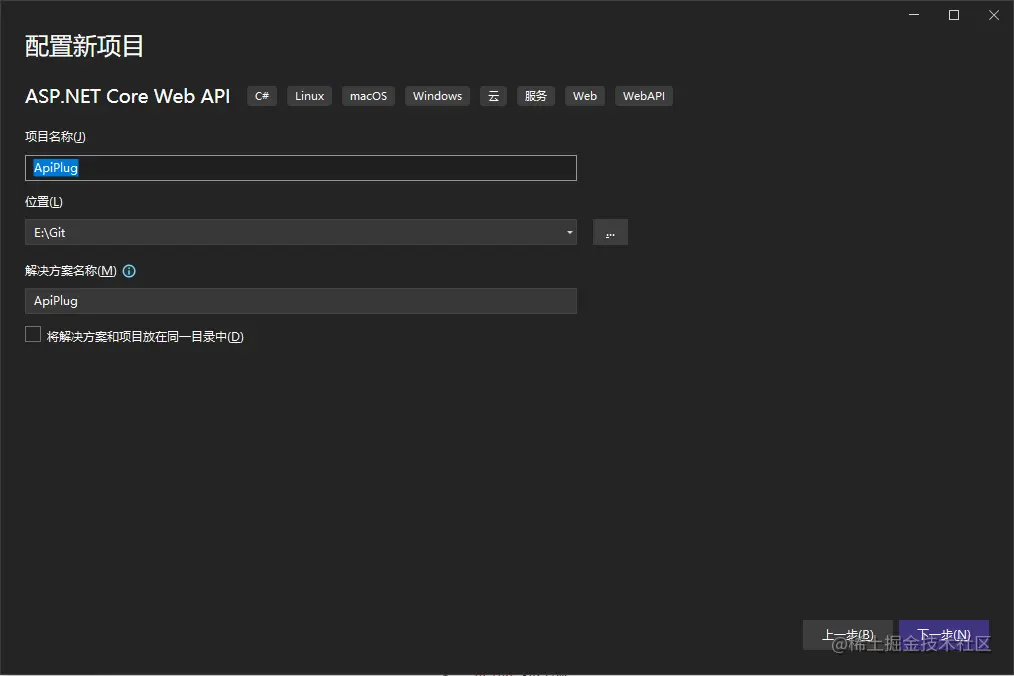Close the configure project dialog

(994, 15)
